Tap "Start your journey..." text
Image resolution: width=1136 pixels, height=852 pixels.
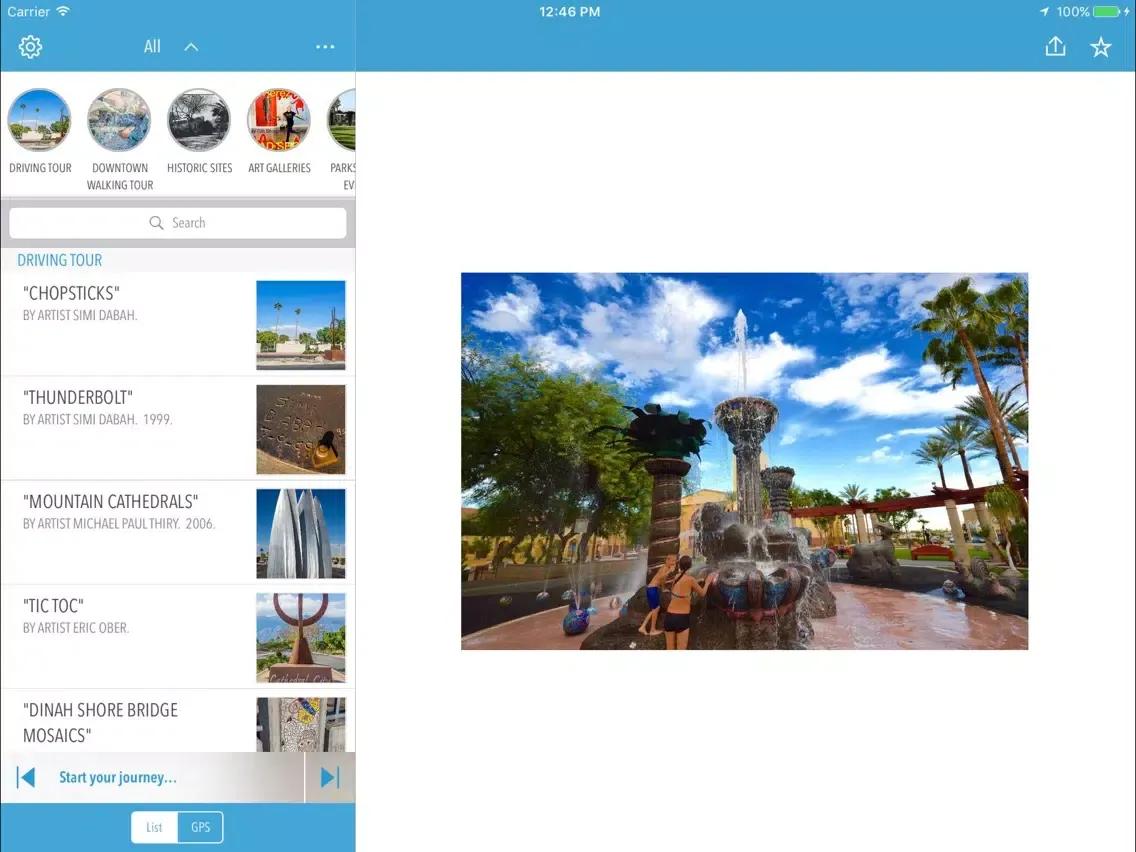(x=118, y=777)
